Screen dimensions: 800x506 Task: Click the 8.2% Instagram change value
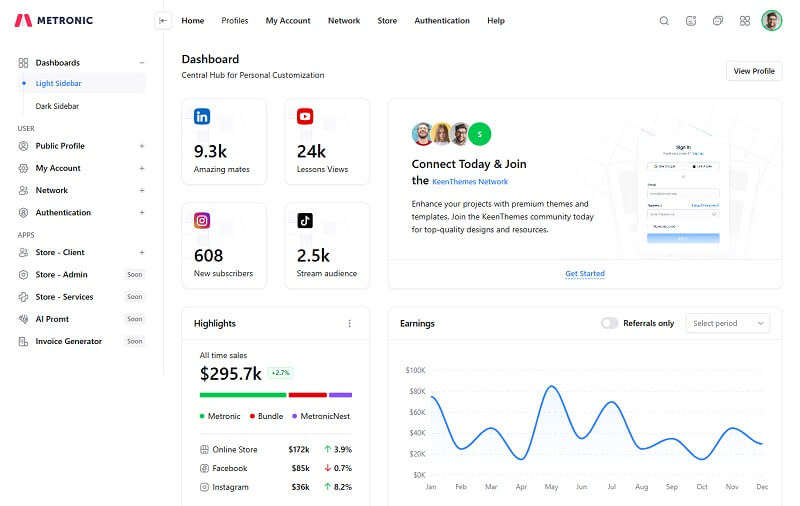[x=343, y=487]
